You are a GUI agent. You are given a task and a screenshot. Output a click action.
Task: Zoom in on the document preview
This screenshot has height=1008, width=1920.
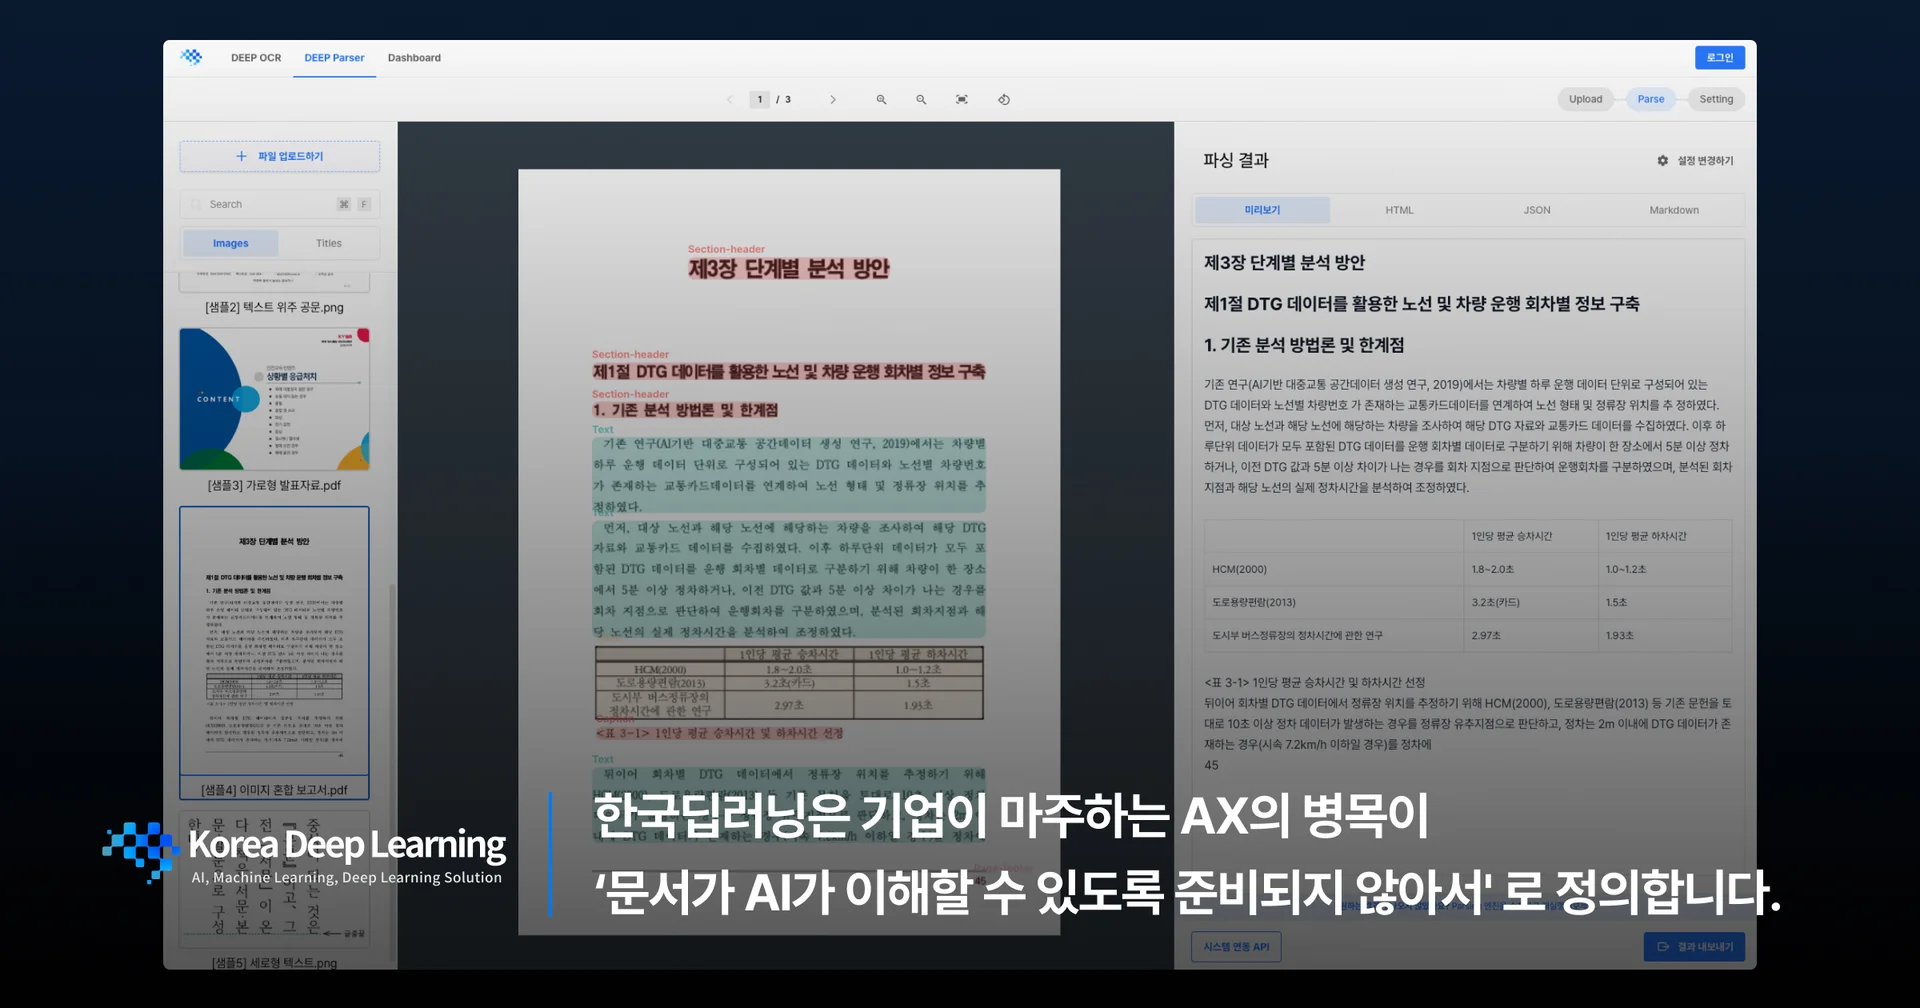[881, 100]
